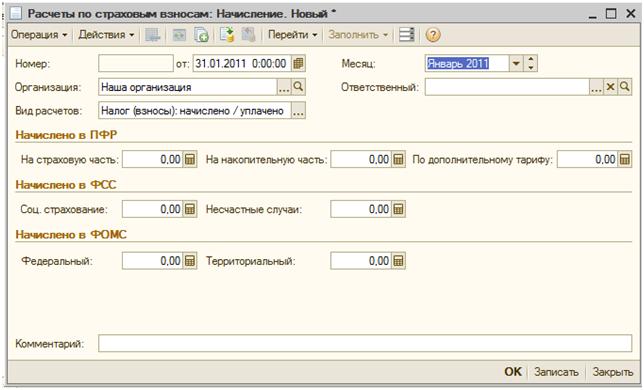Click the help question mark icon
The image size is (644, 390).
click(x=433, y=35)
